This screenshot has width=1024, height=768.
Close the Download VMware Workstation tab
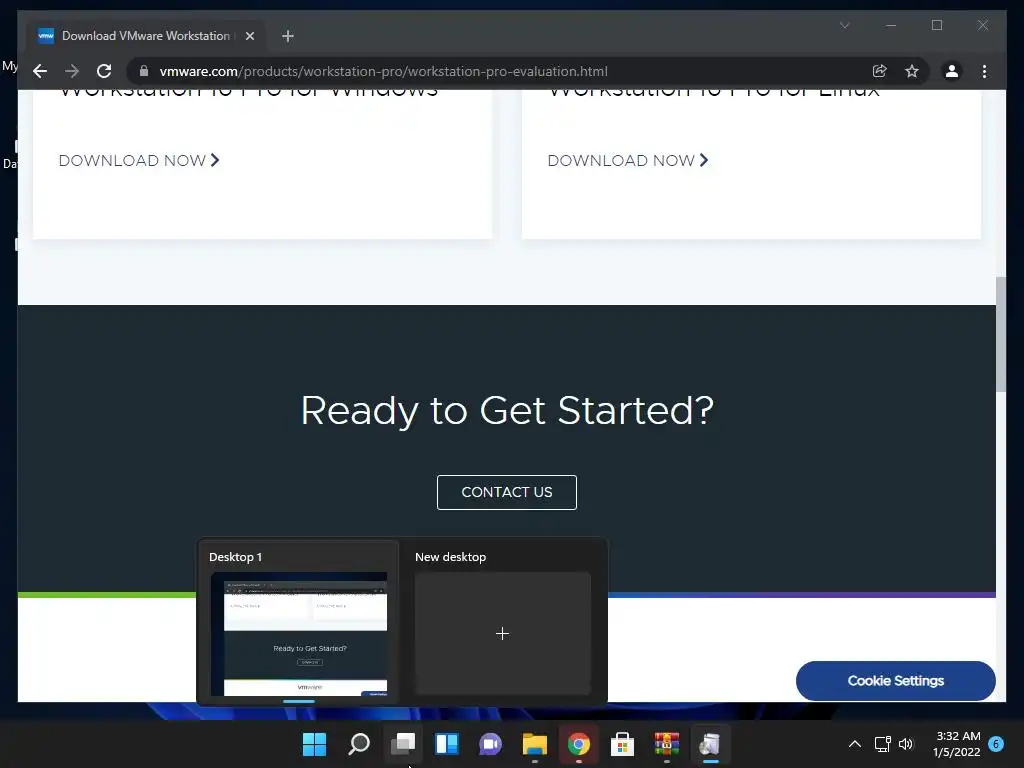(249, 36)
